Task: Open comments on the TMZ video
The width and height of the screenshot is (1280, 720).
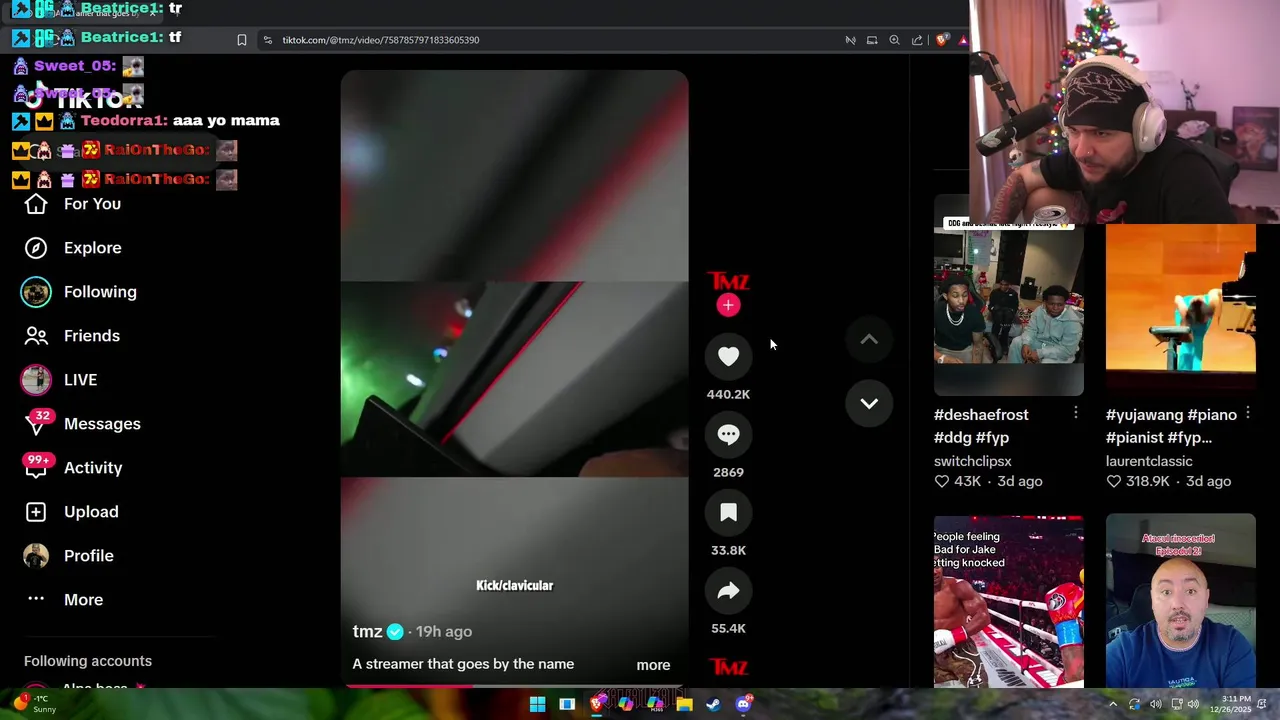Action: (x=728, y=434)
